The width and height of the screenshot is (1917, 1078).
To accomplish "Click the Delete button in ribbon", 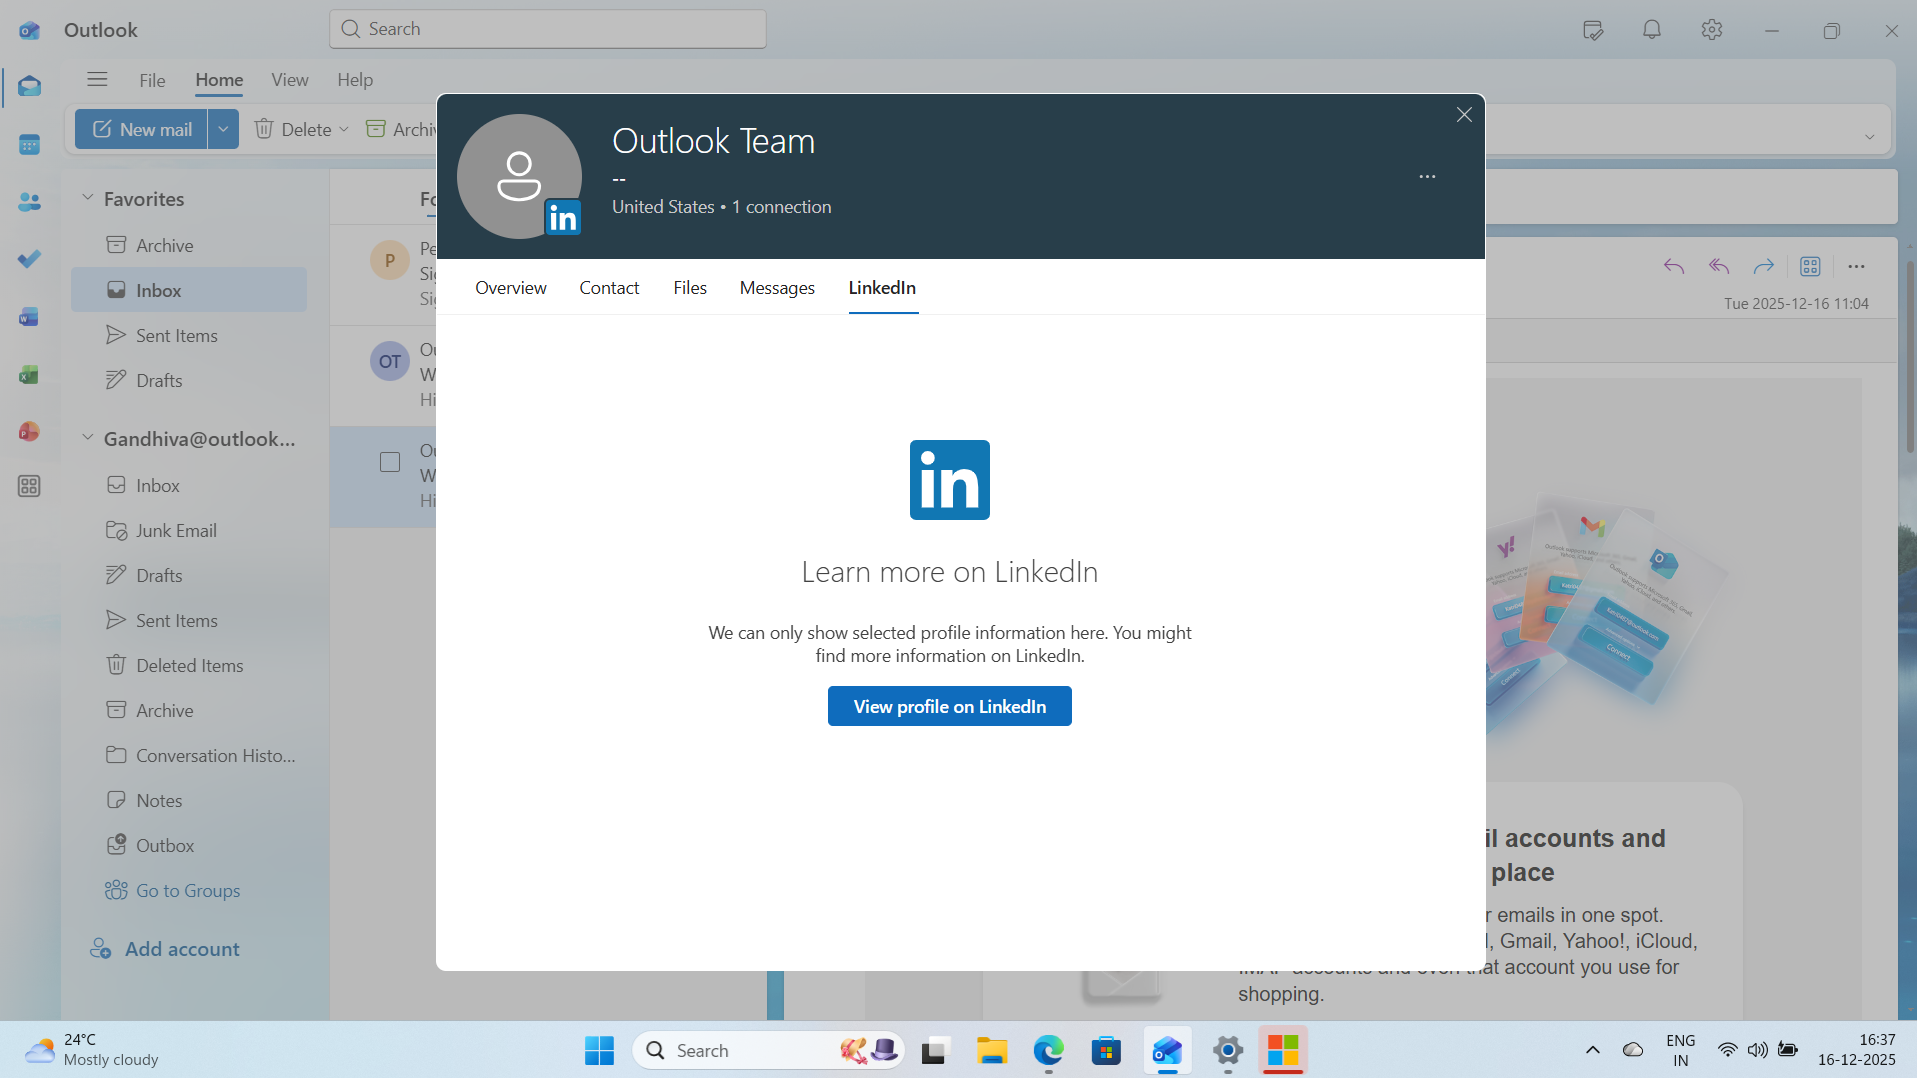I will tap(292, 129).
